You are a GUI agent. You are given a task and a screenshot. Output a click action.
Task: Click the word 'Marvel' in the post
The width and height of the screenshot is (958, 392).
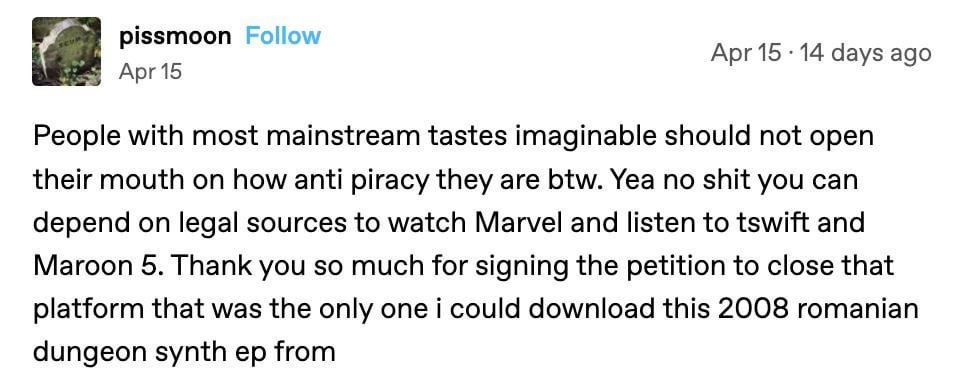point(517,223)
